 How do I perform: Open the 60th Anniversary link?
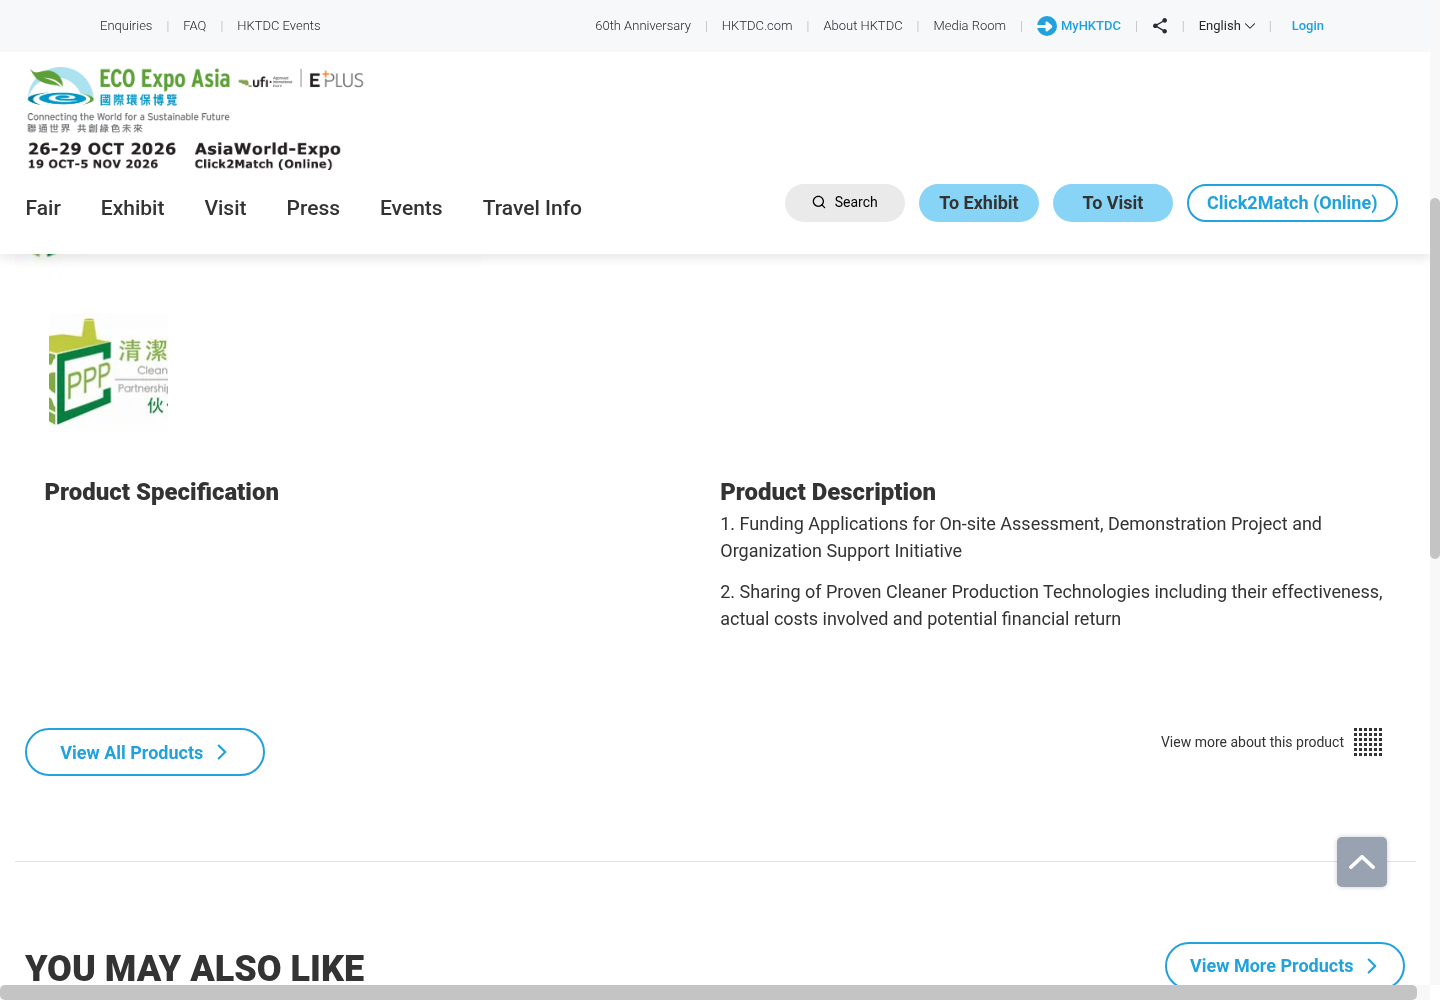coord(643,26)
